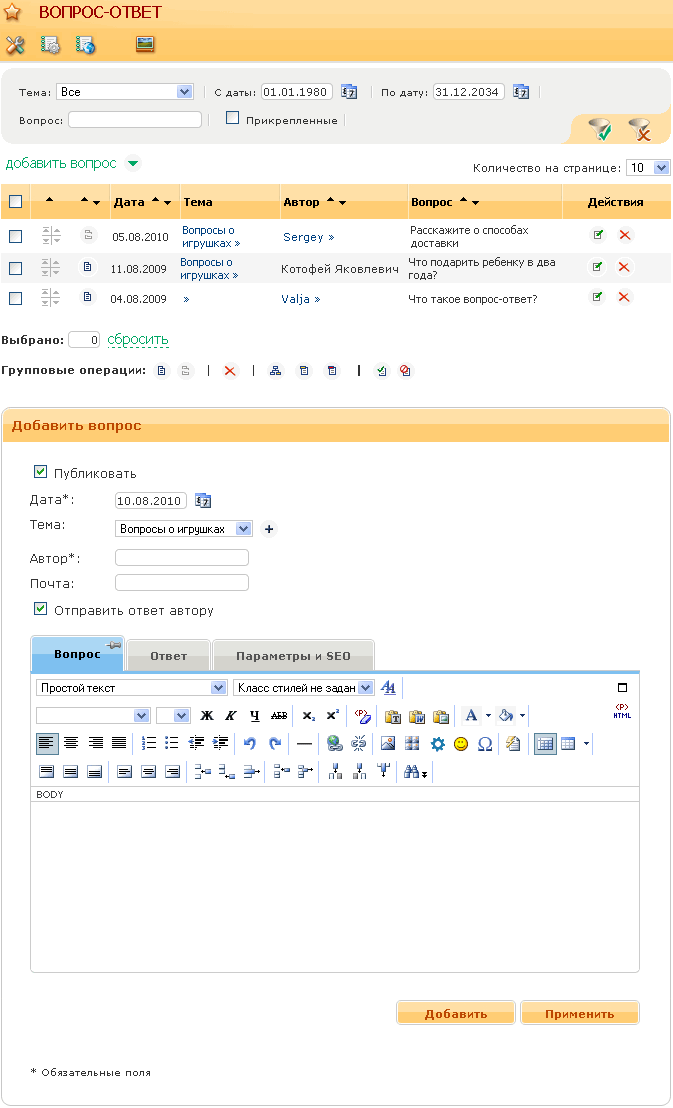Open the calendar next to 'По дату'

[x=520, y=92]
